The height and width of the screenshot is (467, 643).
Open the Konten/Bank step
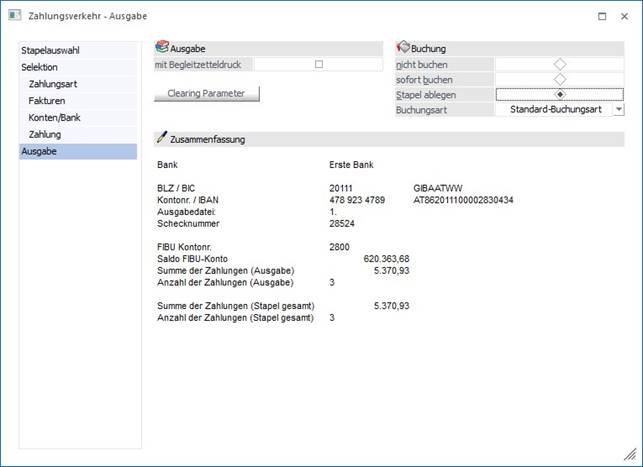coord(55,118)
